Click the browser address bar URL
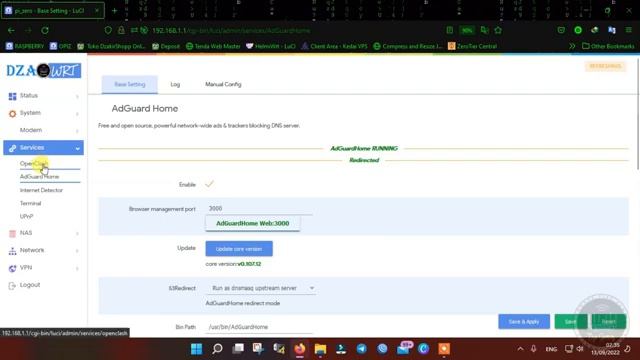640x360 pixels. 231,31
